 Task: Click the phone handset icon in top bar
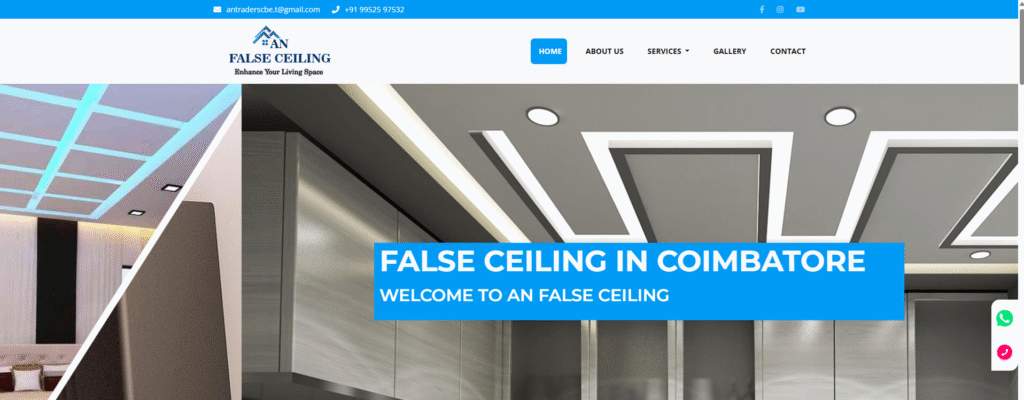(336, 9)
